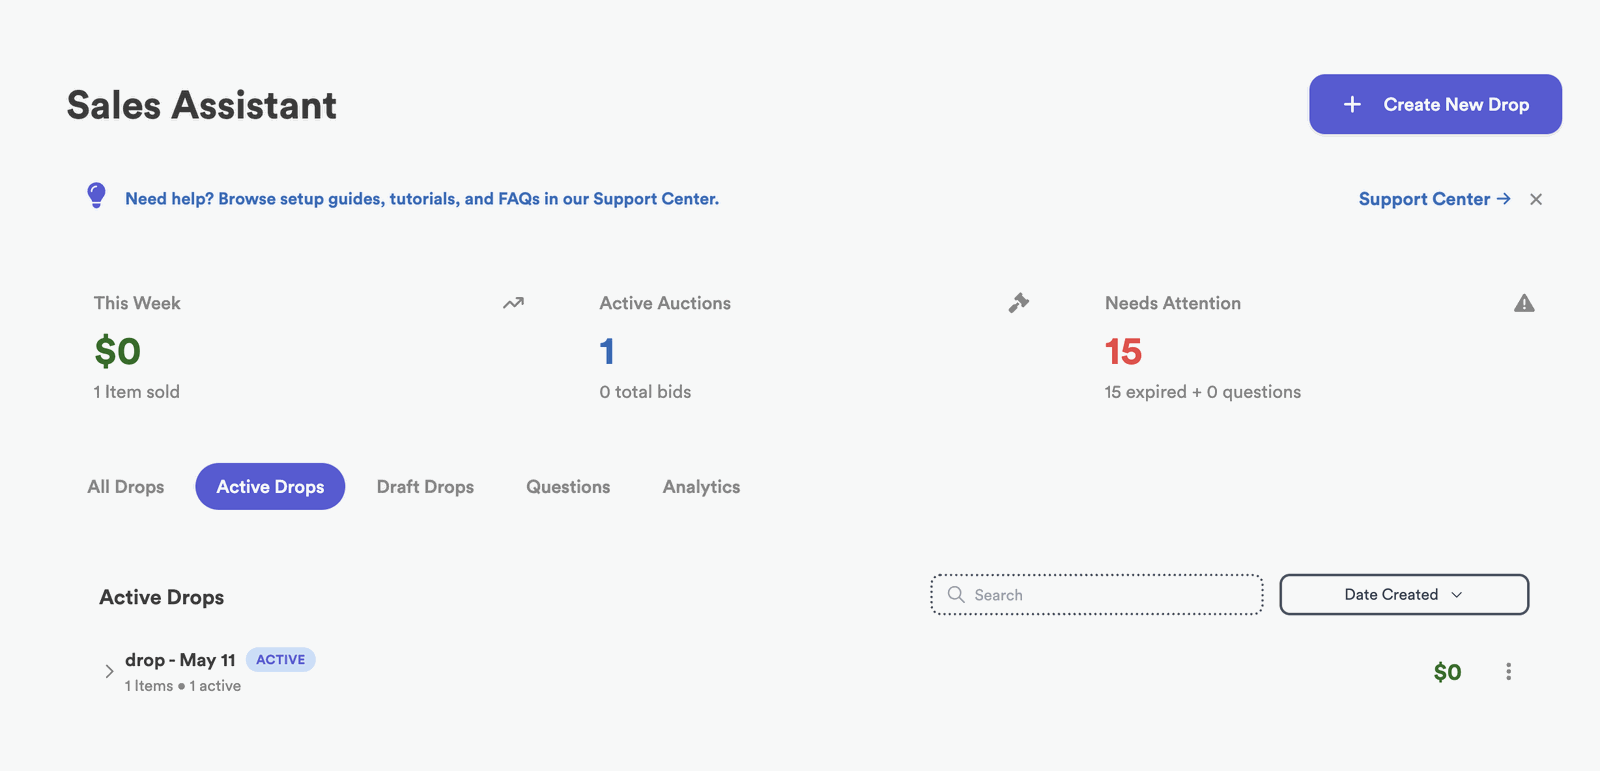Click the Needs Attention count 15
Viewport: 1600px width, 771px height.
[1123, 351]
